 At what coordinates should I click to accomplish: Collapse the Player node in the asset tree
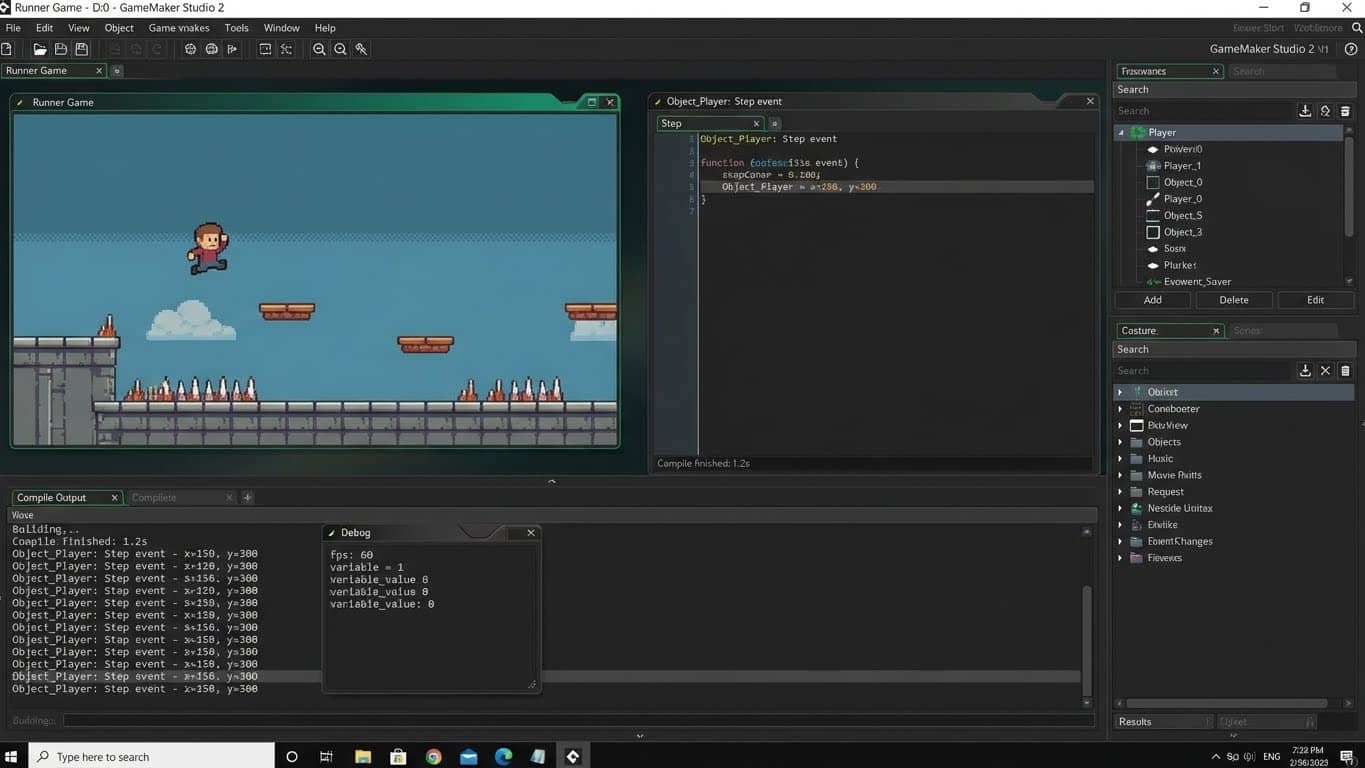point(1123,132)
